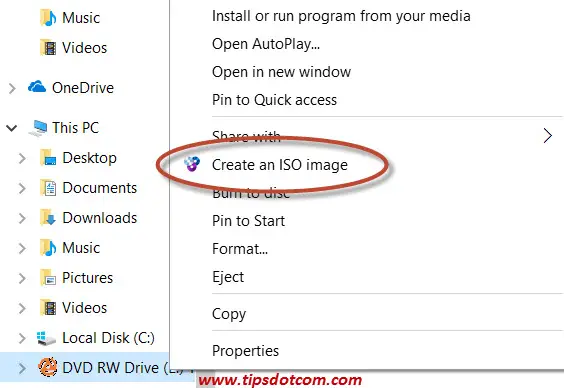Viewport: 564px width, 388px height.
Task: Click the Desktop folder icon
Action: (x=48, y=158)
